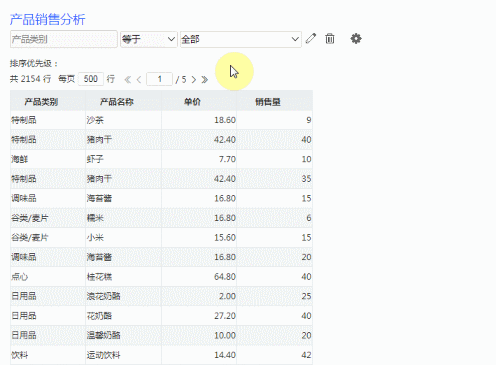Sort by 单价 column header
Viewport: 496px width, 365px height.
(x=199, y=102)
